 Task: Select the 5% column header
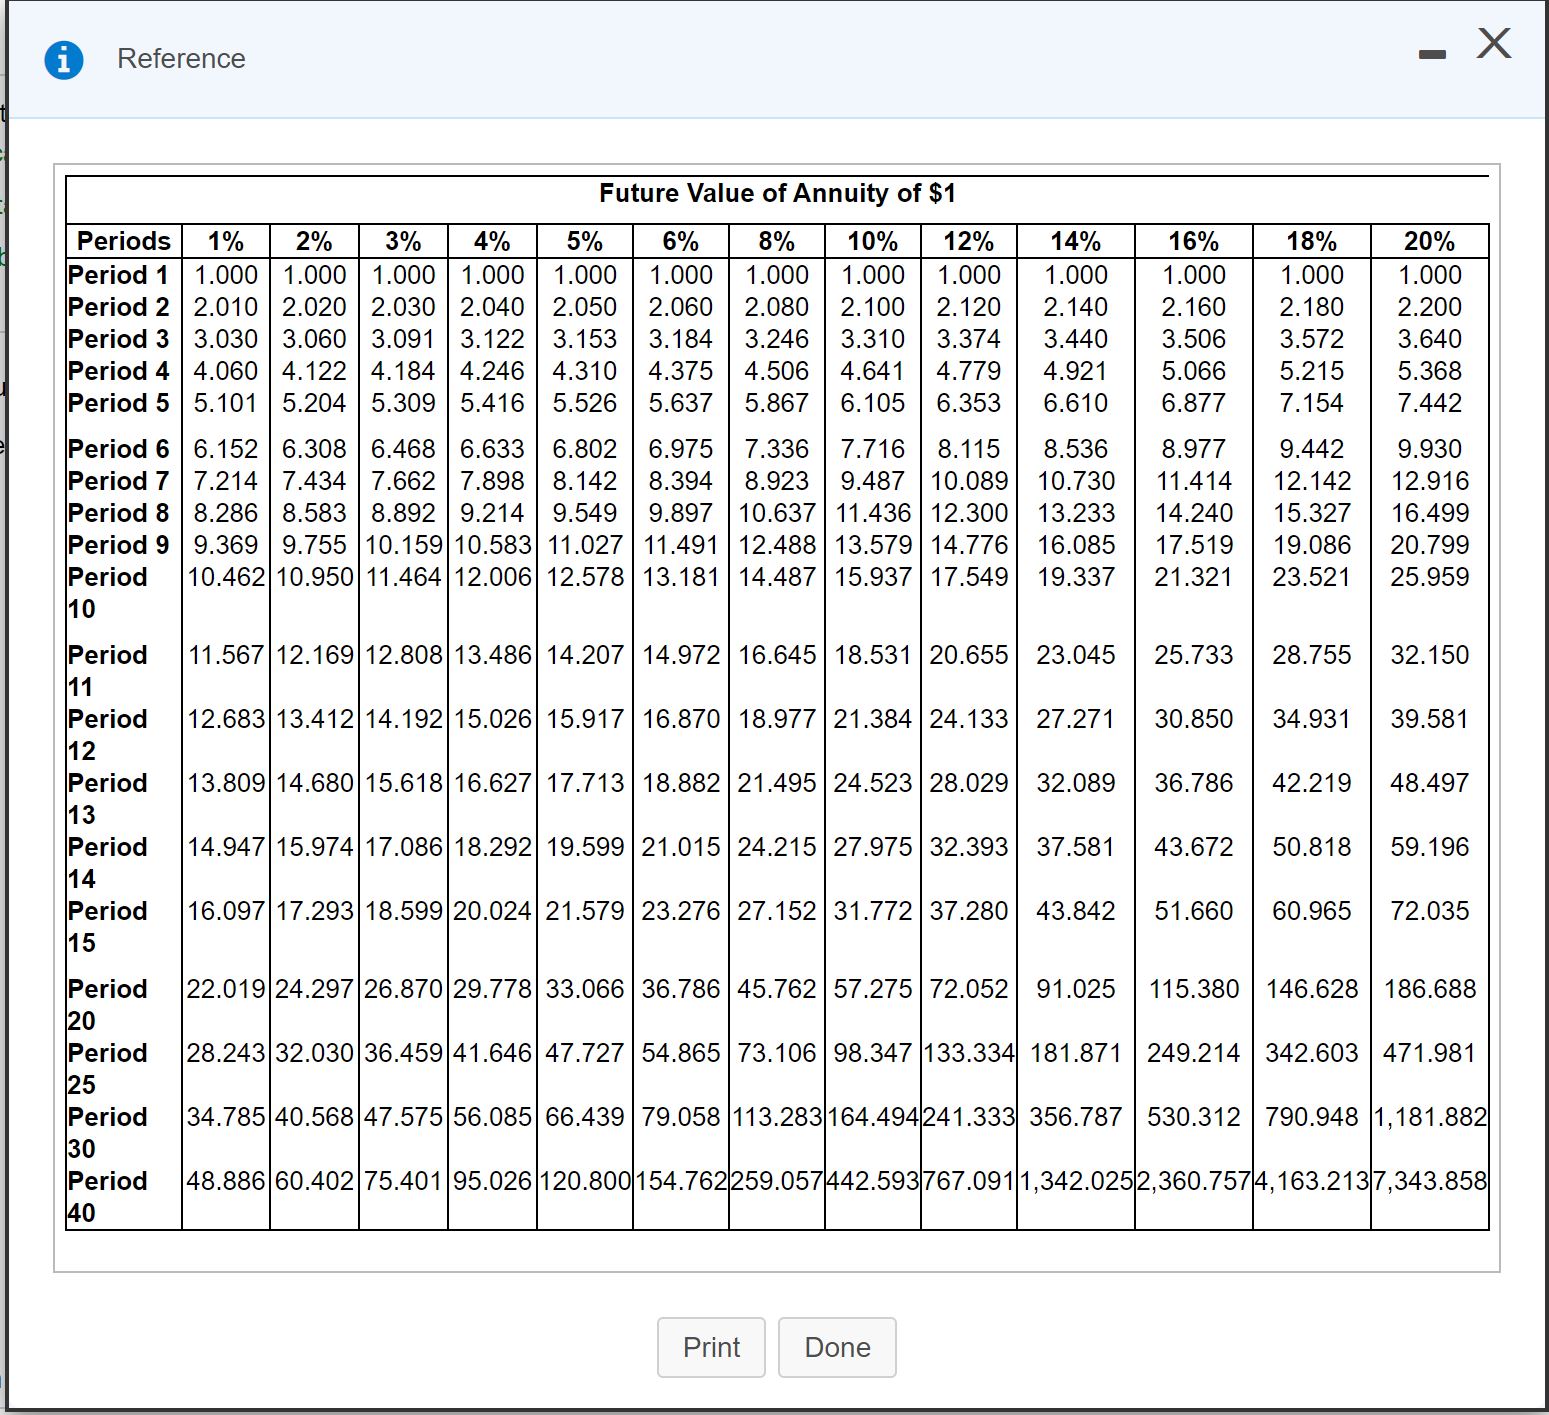click(x=585, y=241)
